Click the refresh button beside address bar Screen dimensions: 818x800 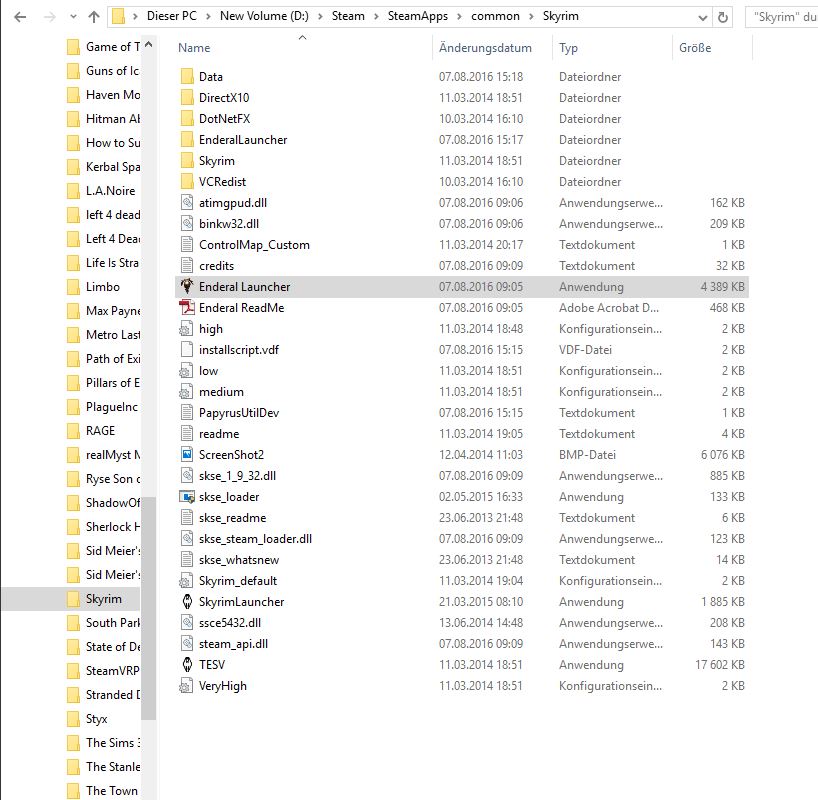[724, 16]
